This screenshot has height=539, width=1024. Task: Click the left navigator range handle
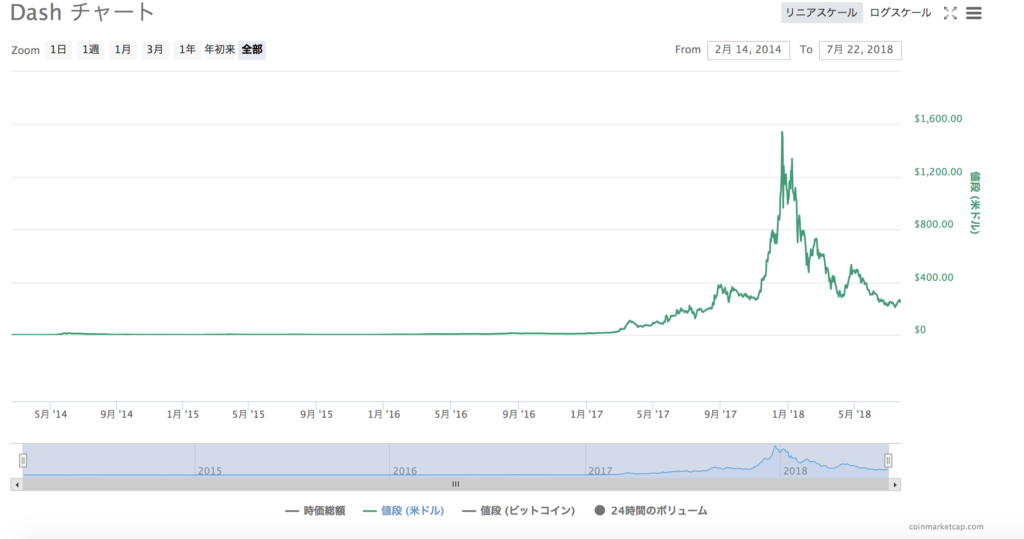point(23,461)
